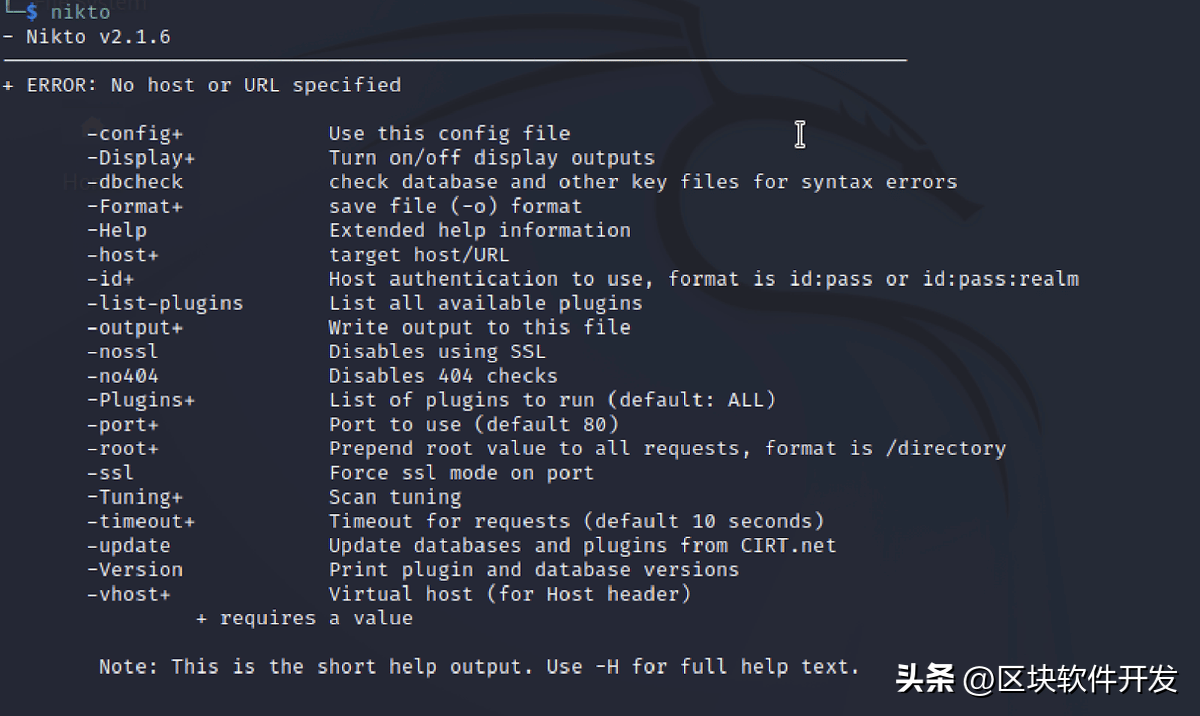Screen dimensions: 1200x716
Task: Select the -Display+ option text
Action: click(141, 158)
